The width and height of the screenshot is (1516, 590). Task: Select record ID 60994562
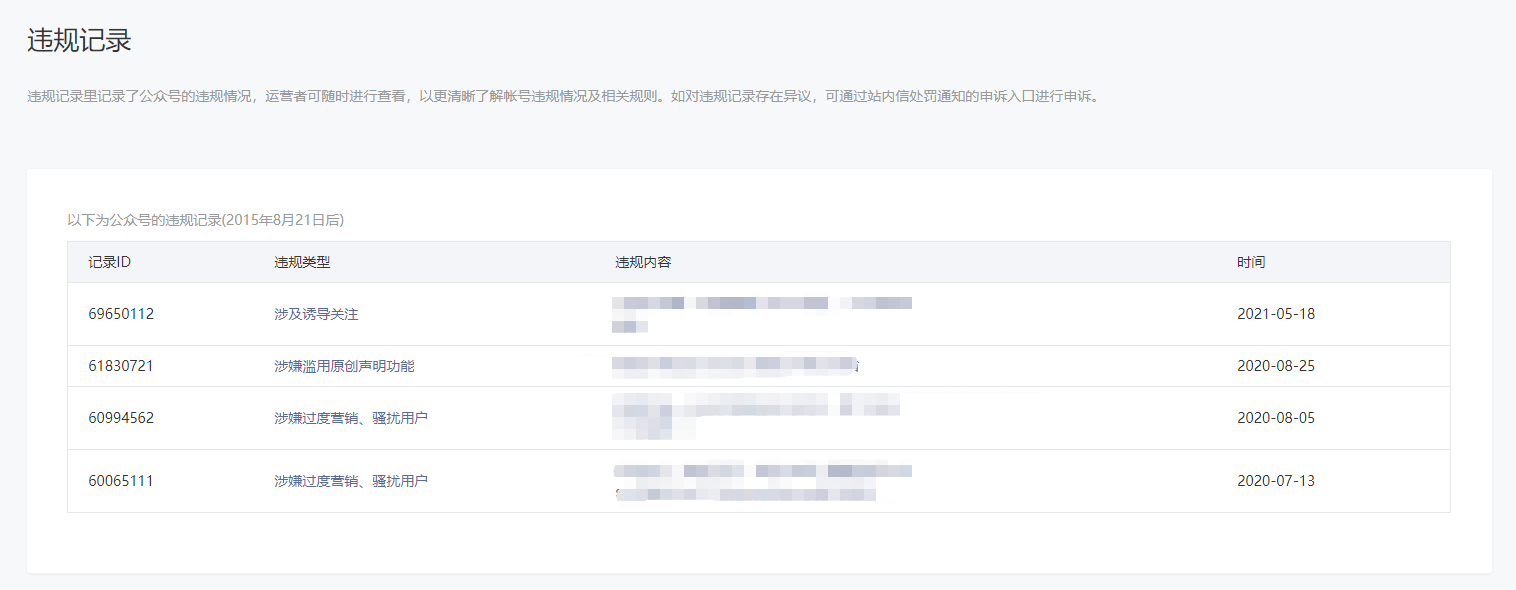[121, 418]
